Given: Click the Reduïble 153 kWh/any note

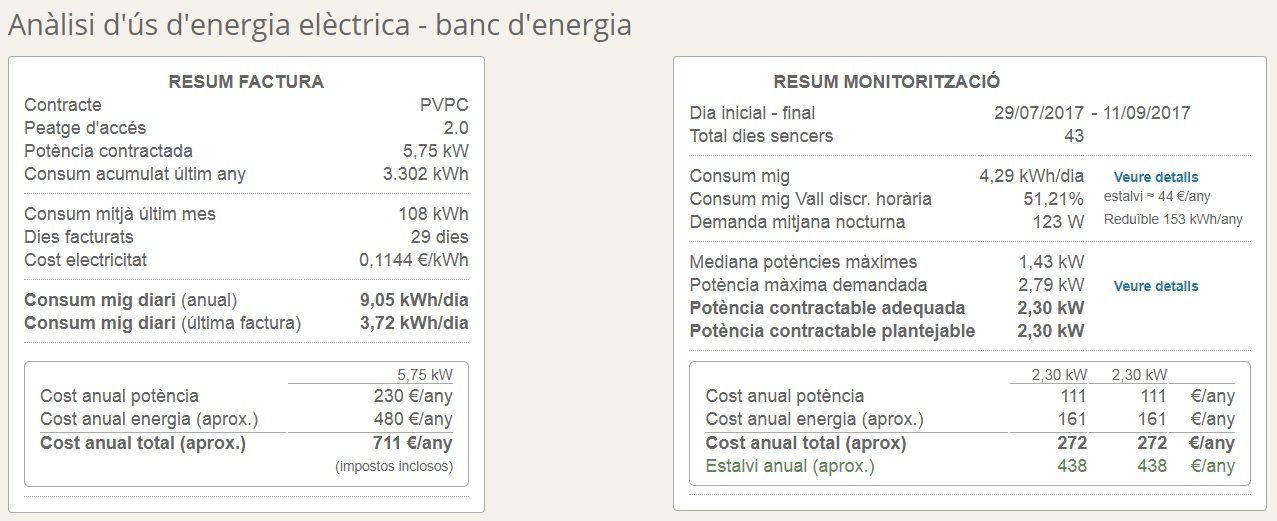Looking at the screenshot, I should (x=1174, y=219).
